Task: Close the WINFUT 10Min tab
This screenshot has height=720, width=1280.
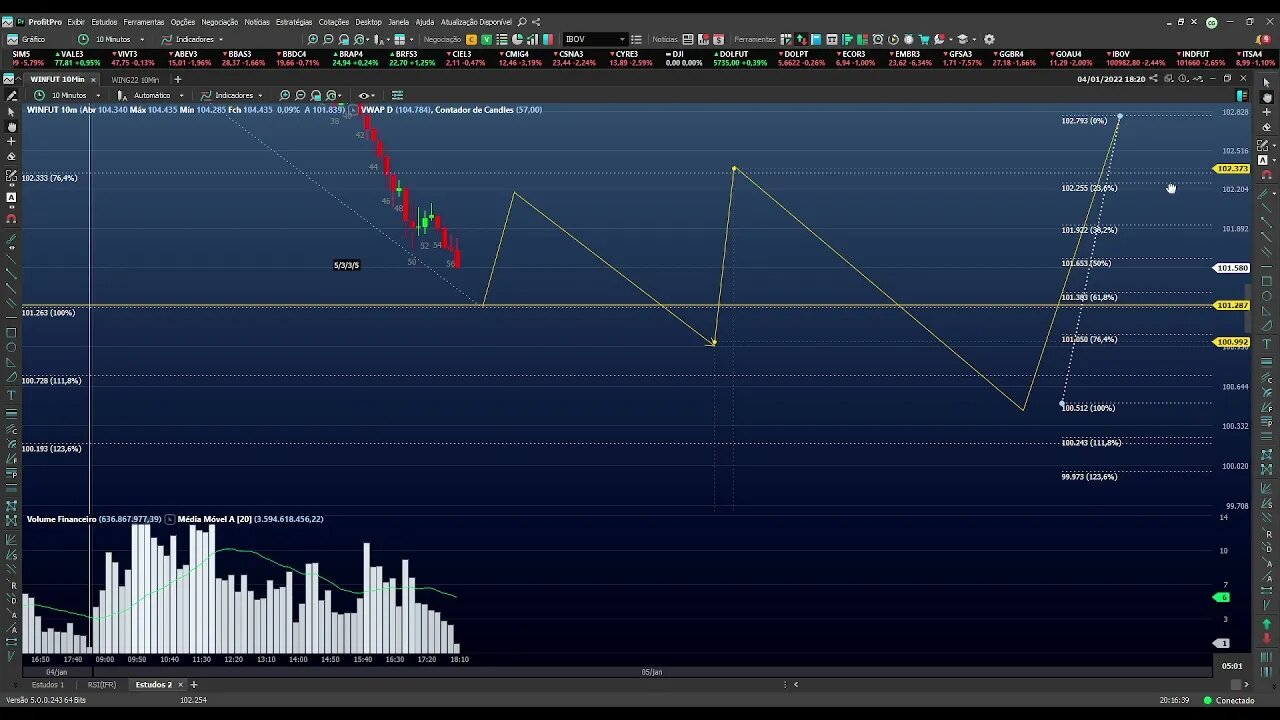Action: coord(94,79)
